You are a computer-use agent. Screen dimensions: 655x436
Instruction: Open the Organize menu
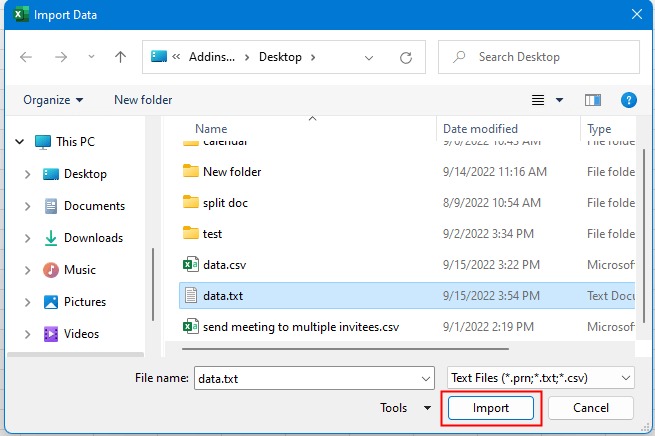click(x=53, y=100)
